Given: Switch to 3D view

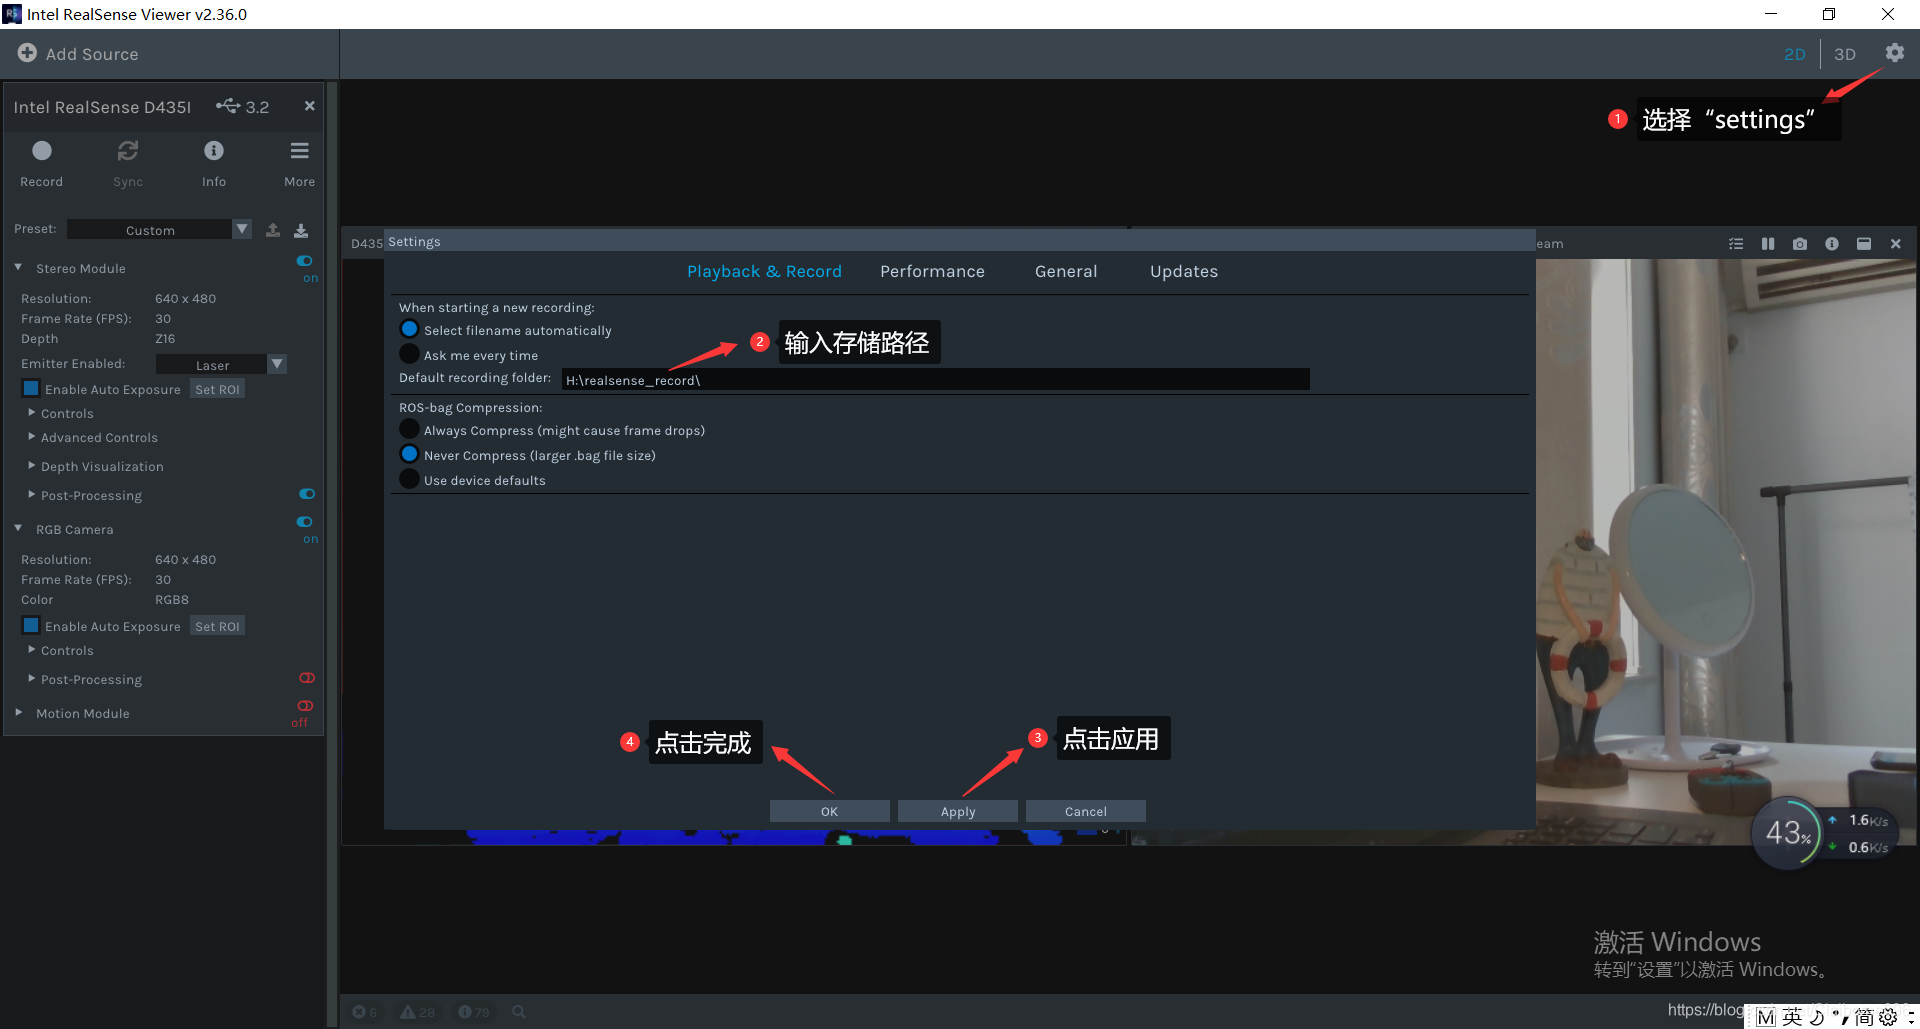Looking at the screenshot, I should (1845, 54).
